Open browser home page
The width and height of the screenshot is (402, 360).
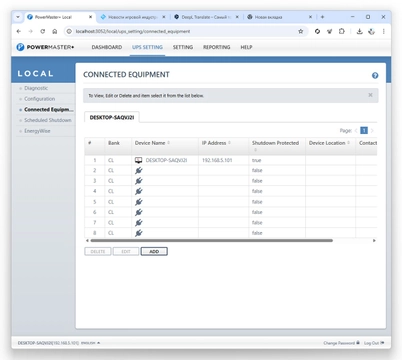pos(55,31)
